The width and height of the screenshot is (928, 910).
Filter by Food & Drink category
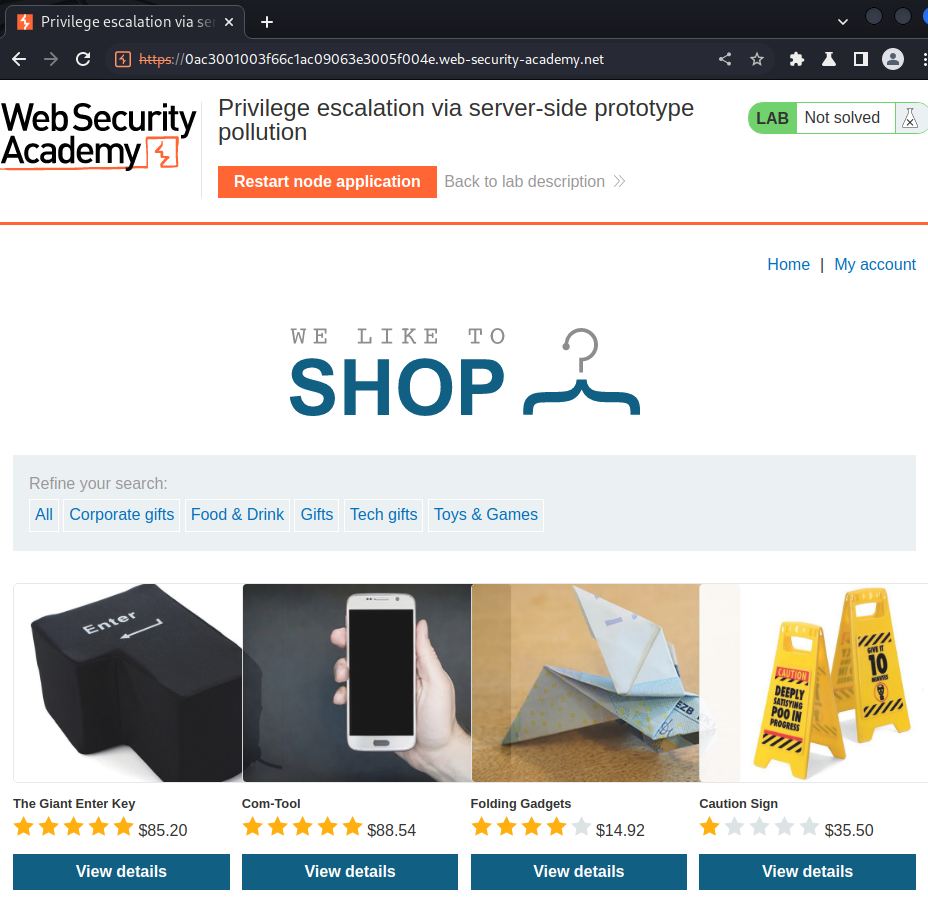coord(237,515)
